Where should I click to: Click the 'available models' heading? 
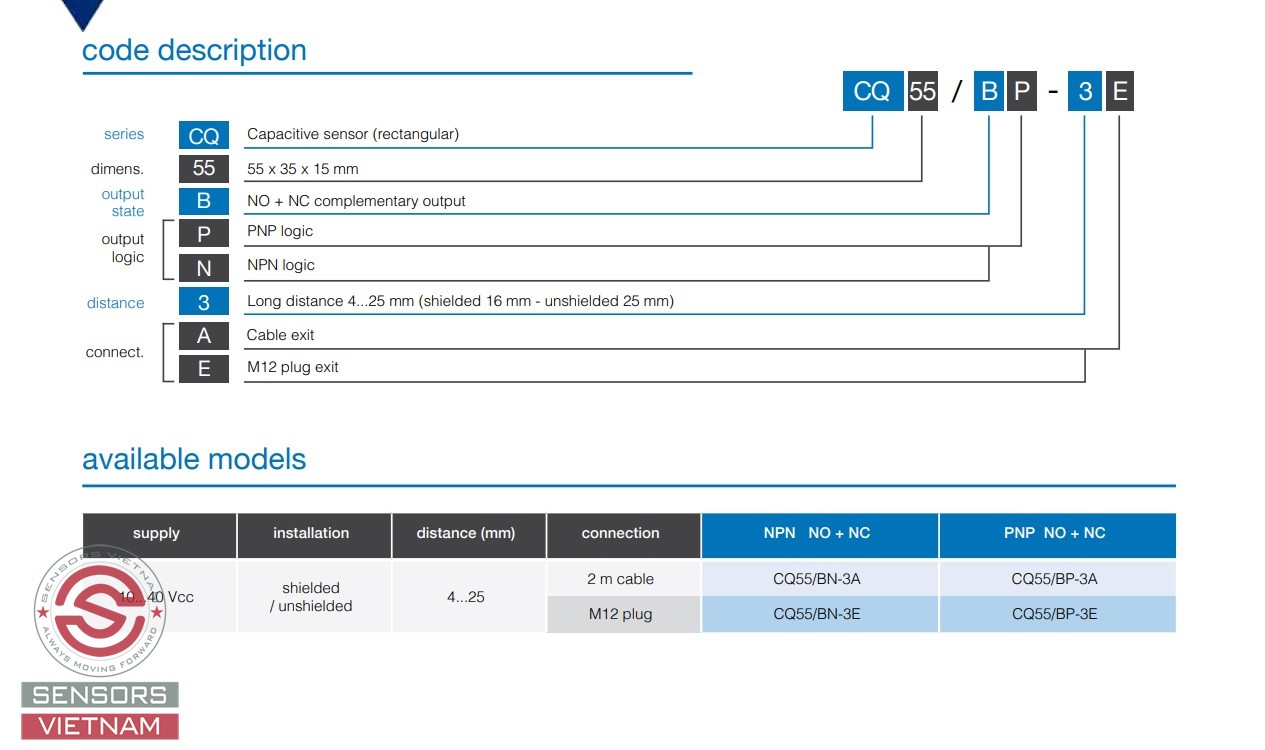pyautogui.click(x=194, y=459)
